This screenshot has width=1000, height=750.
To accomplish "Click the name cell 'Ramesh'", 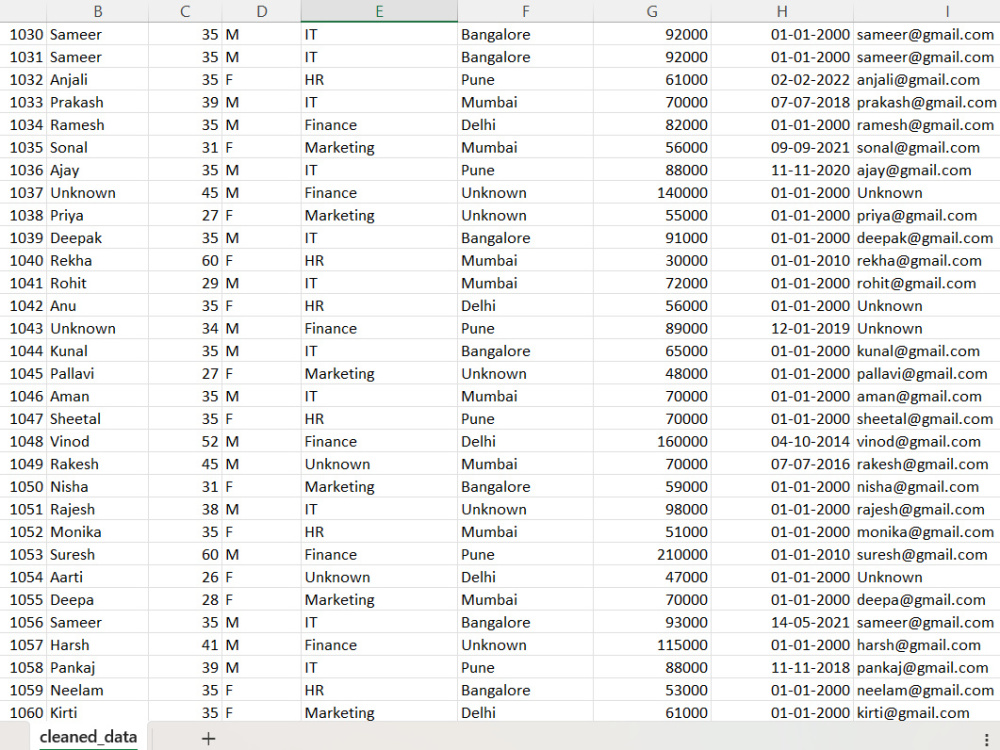I will (x=98, y=125).
